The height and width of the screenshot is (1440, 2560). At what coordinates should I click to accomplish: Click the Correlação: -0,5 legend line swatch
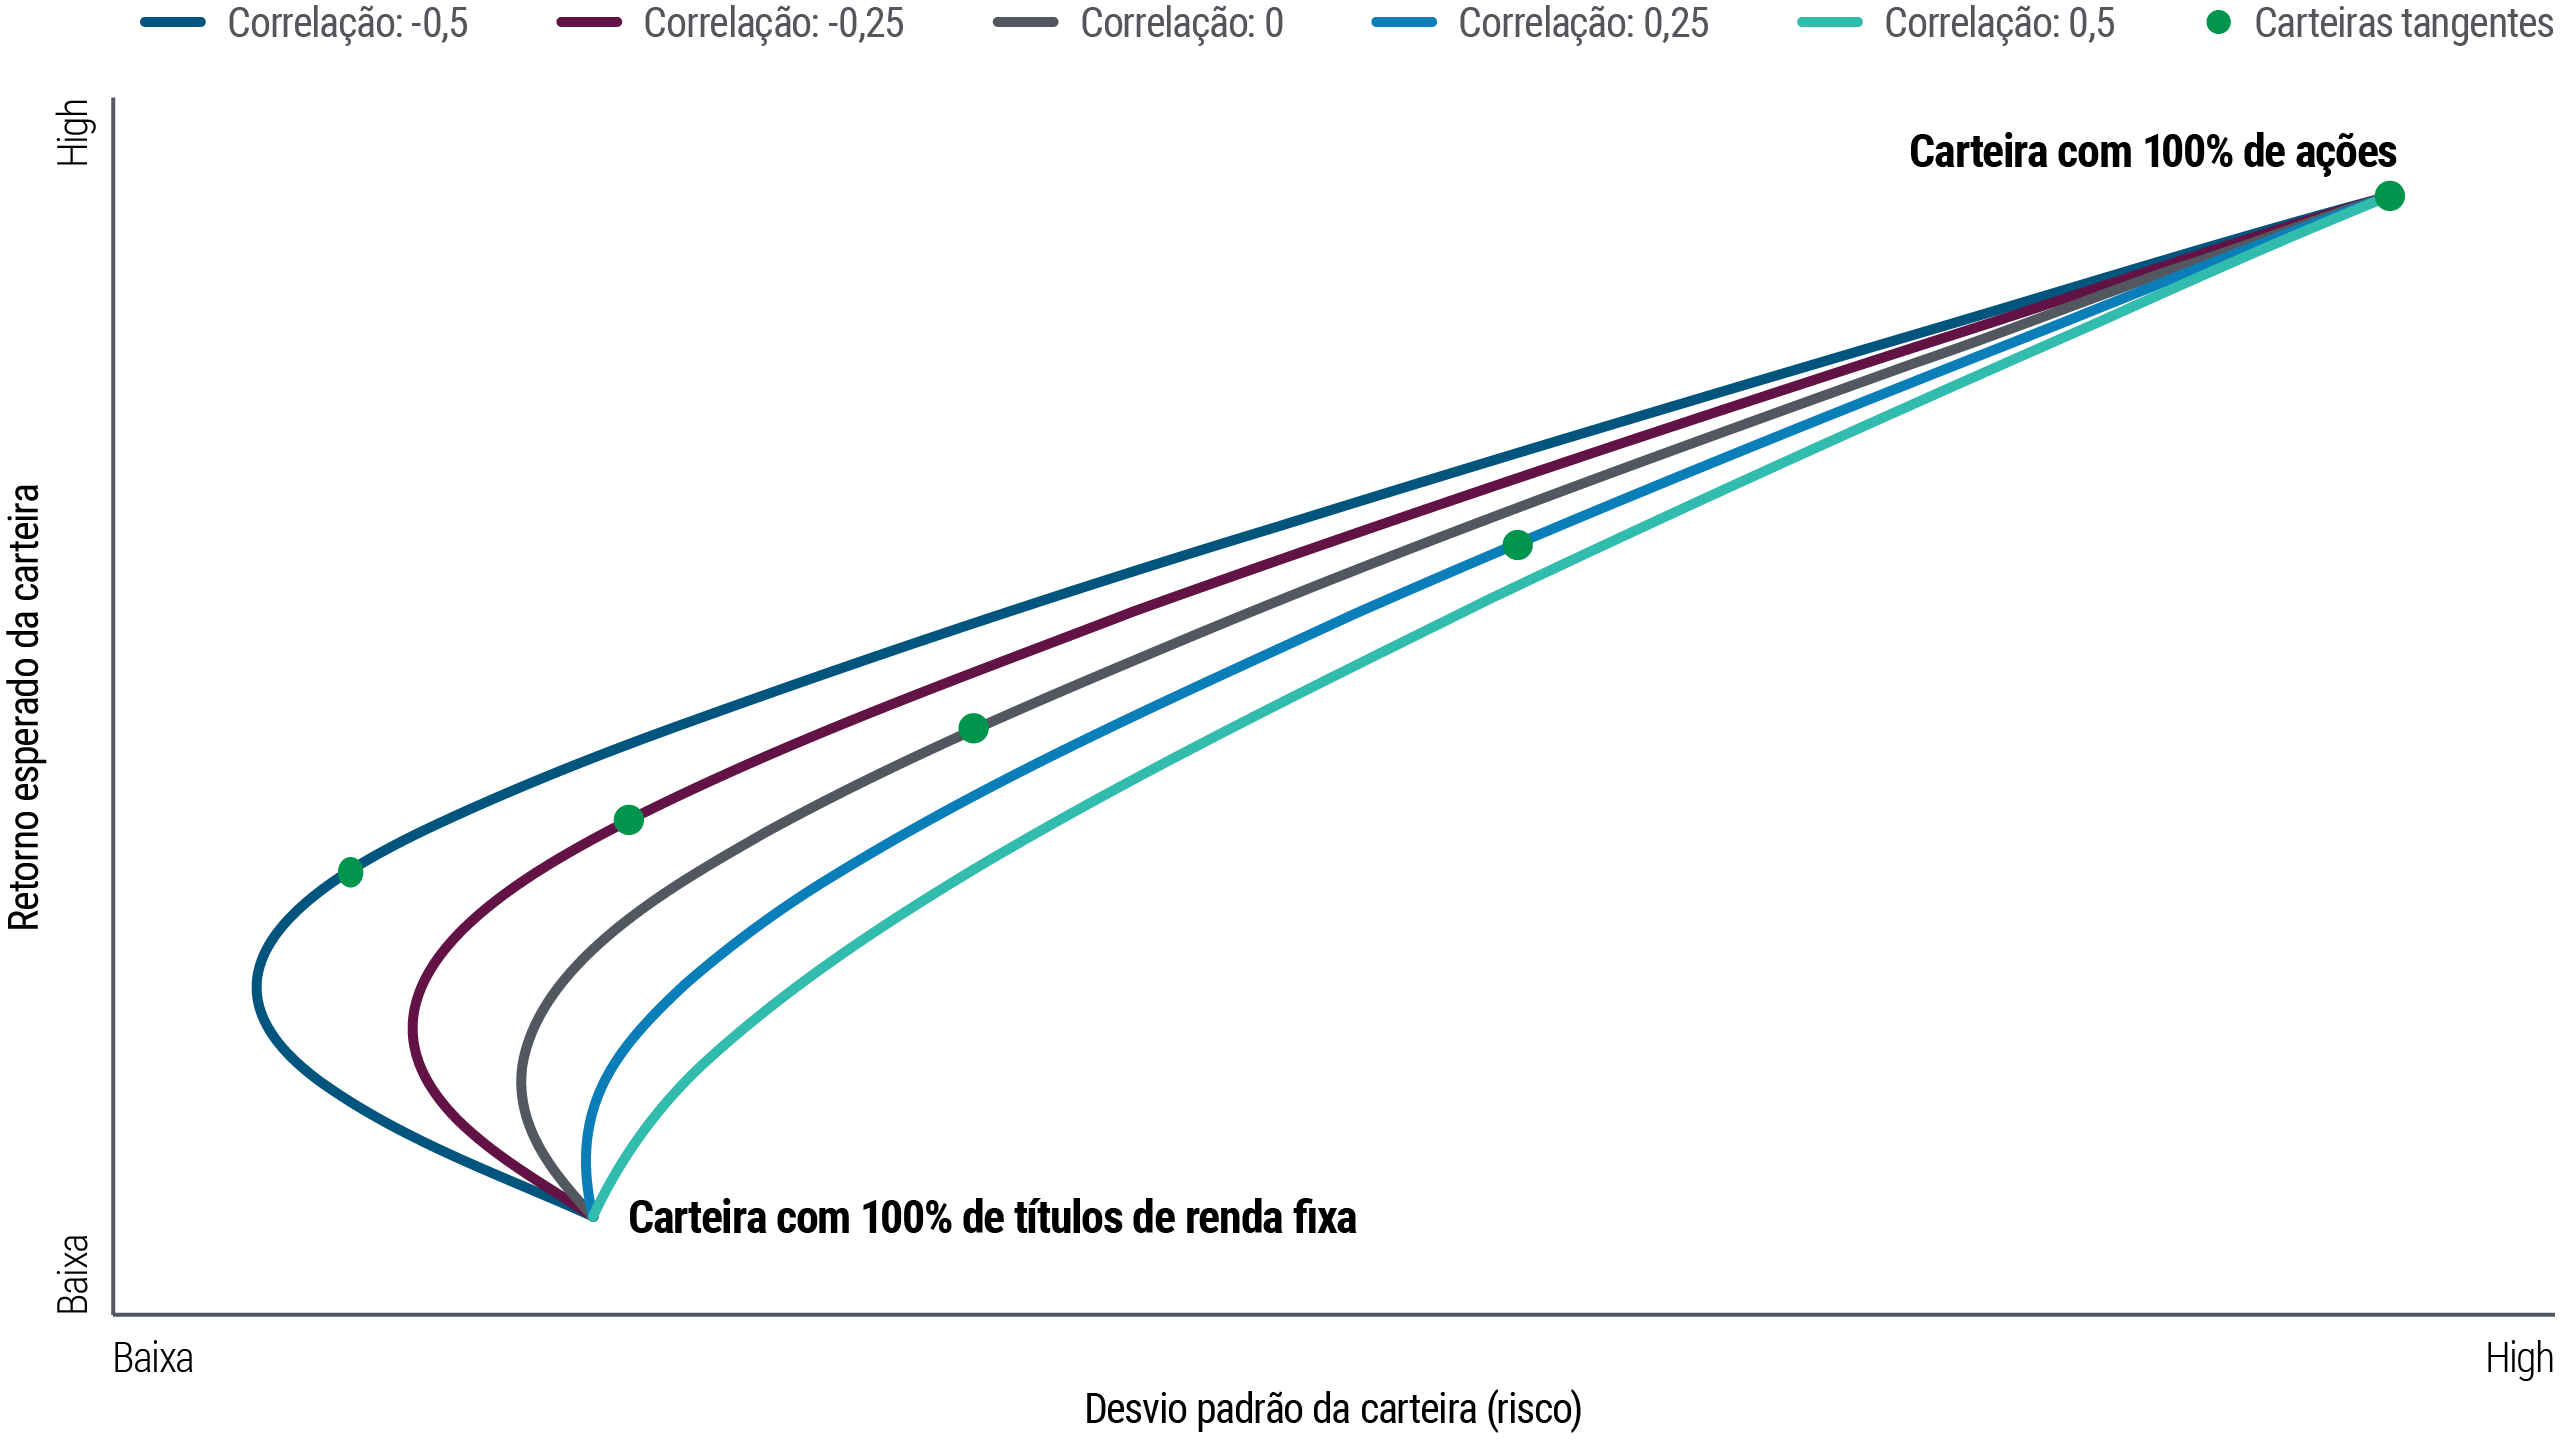(173, 23)
